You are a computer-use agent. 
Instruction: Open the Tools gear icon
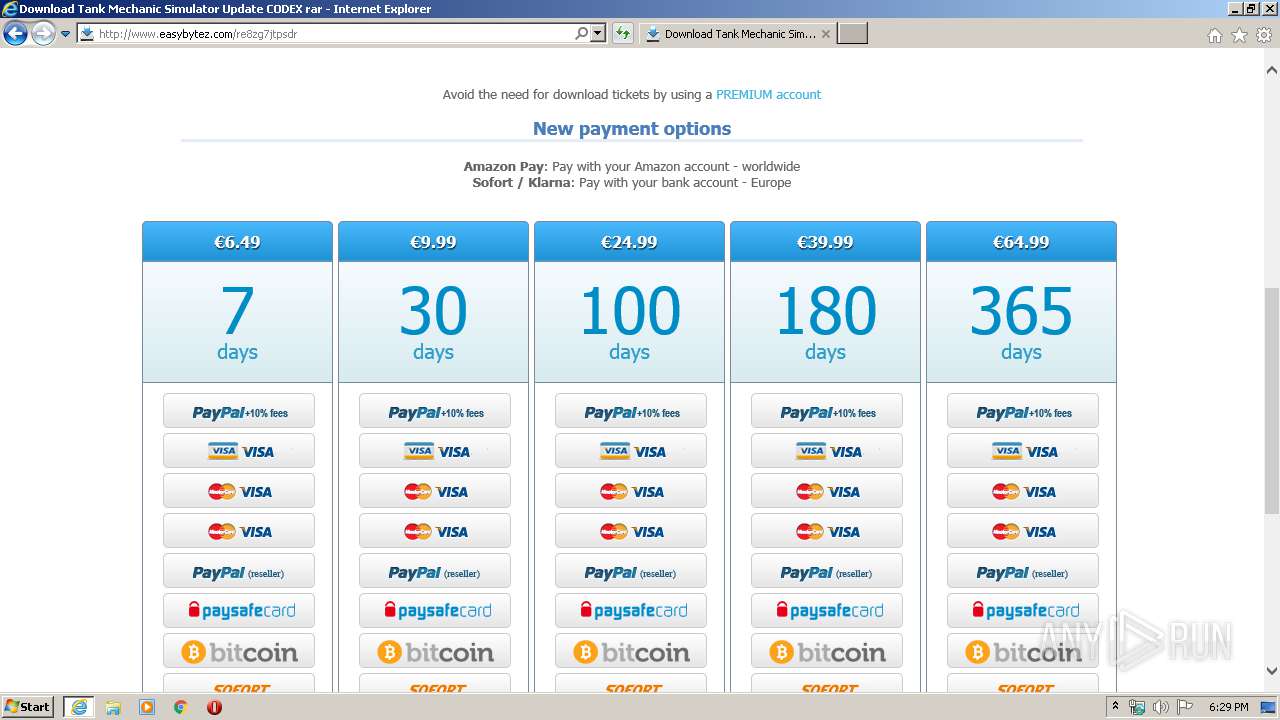point(1264,35)
